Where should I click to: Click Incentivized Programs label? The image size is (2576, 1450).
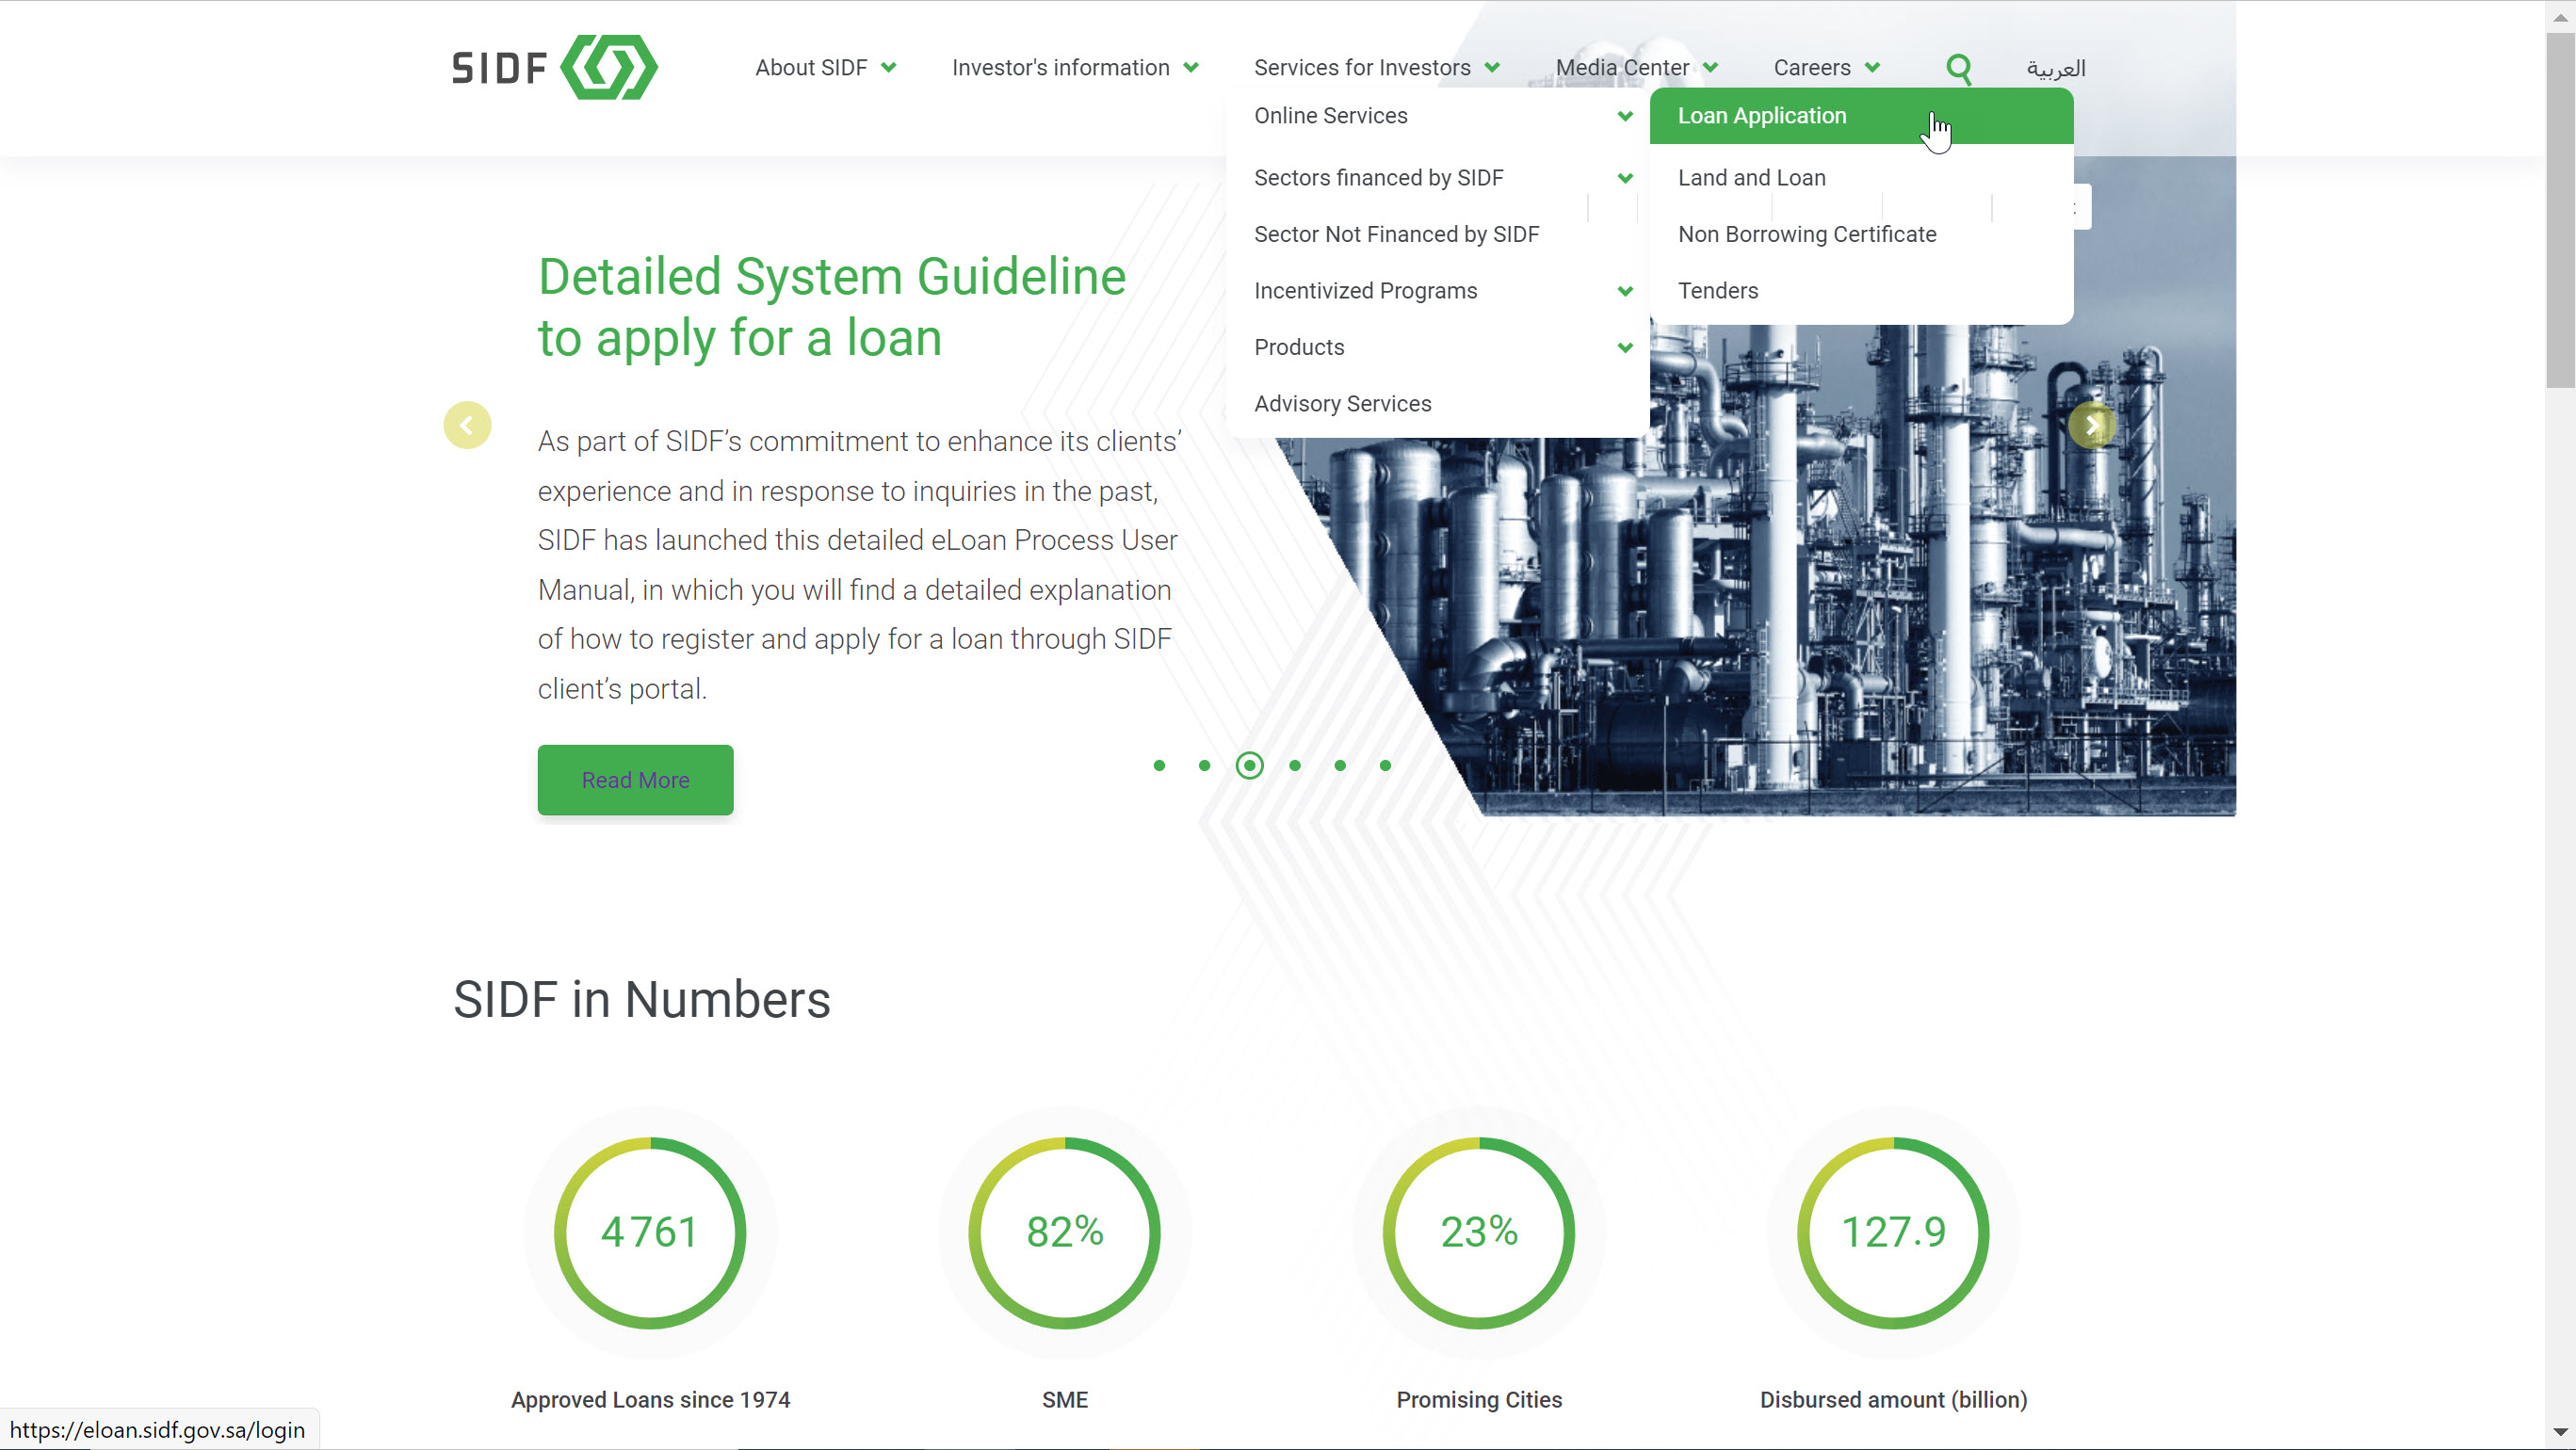point(1365,291)
